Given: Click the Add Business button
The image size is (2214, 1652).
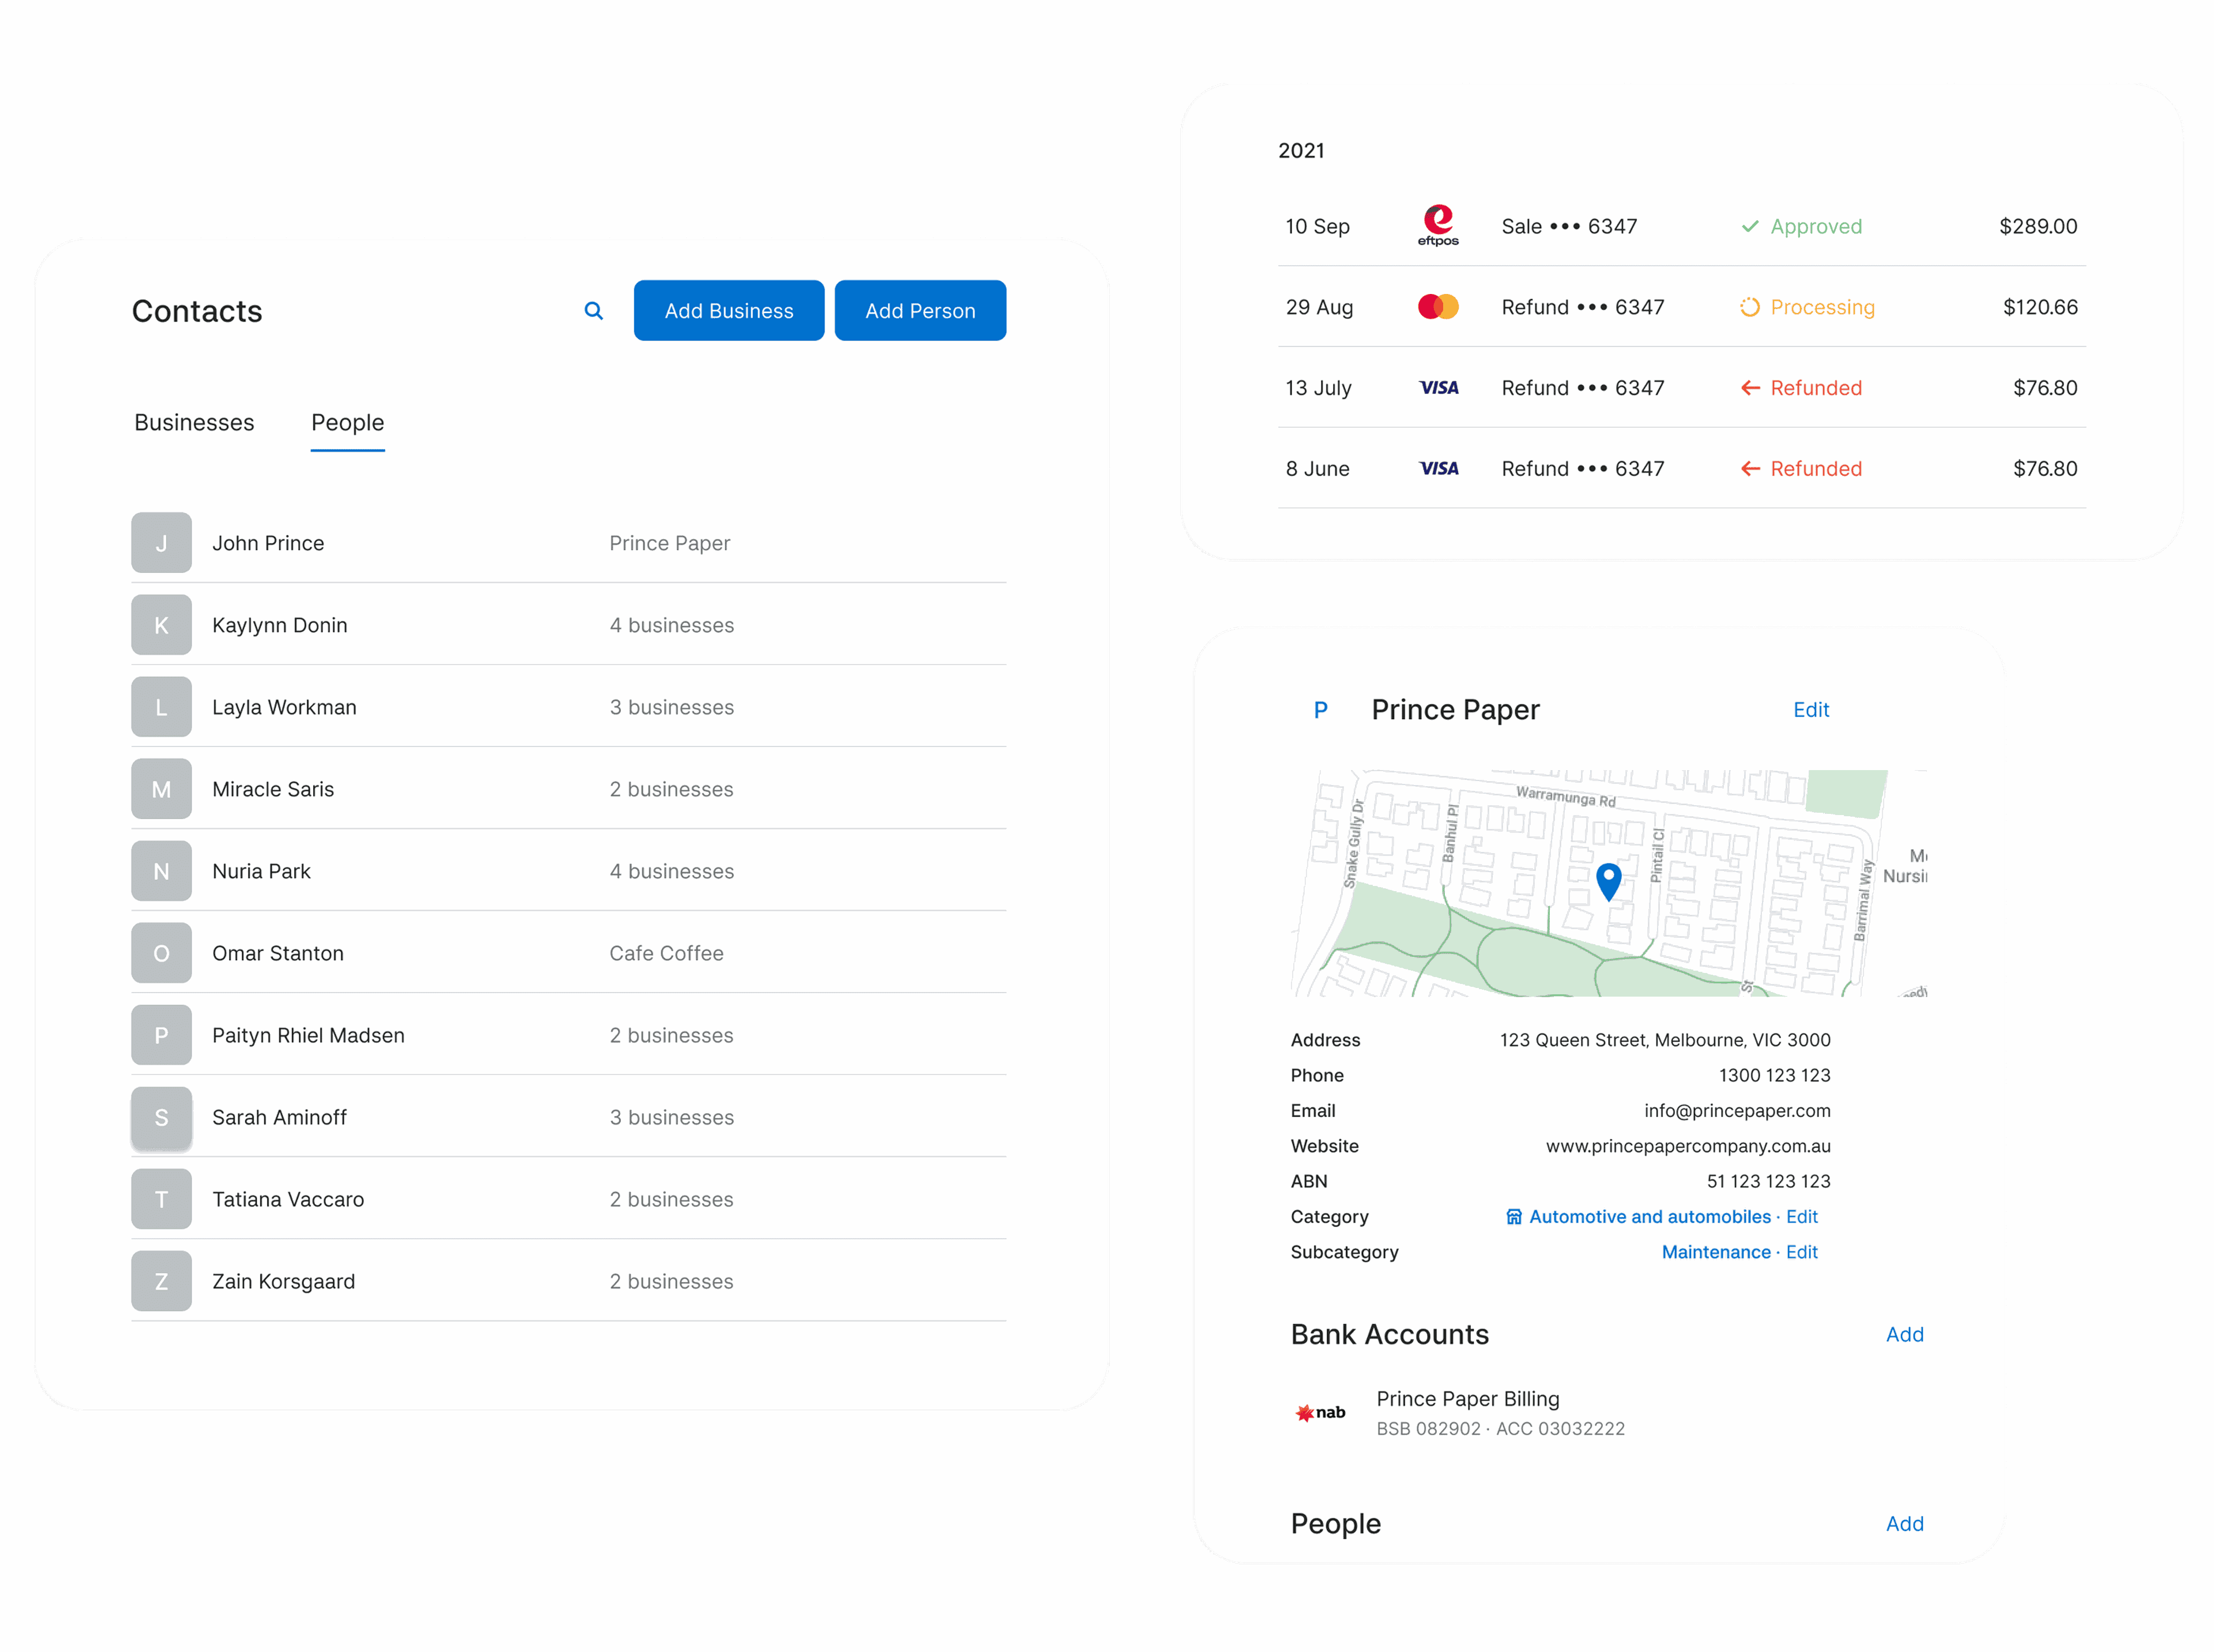Looking at the screenshot, I should pyautogui.click(x=729, y=311).
